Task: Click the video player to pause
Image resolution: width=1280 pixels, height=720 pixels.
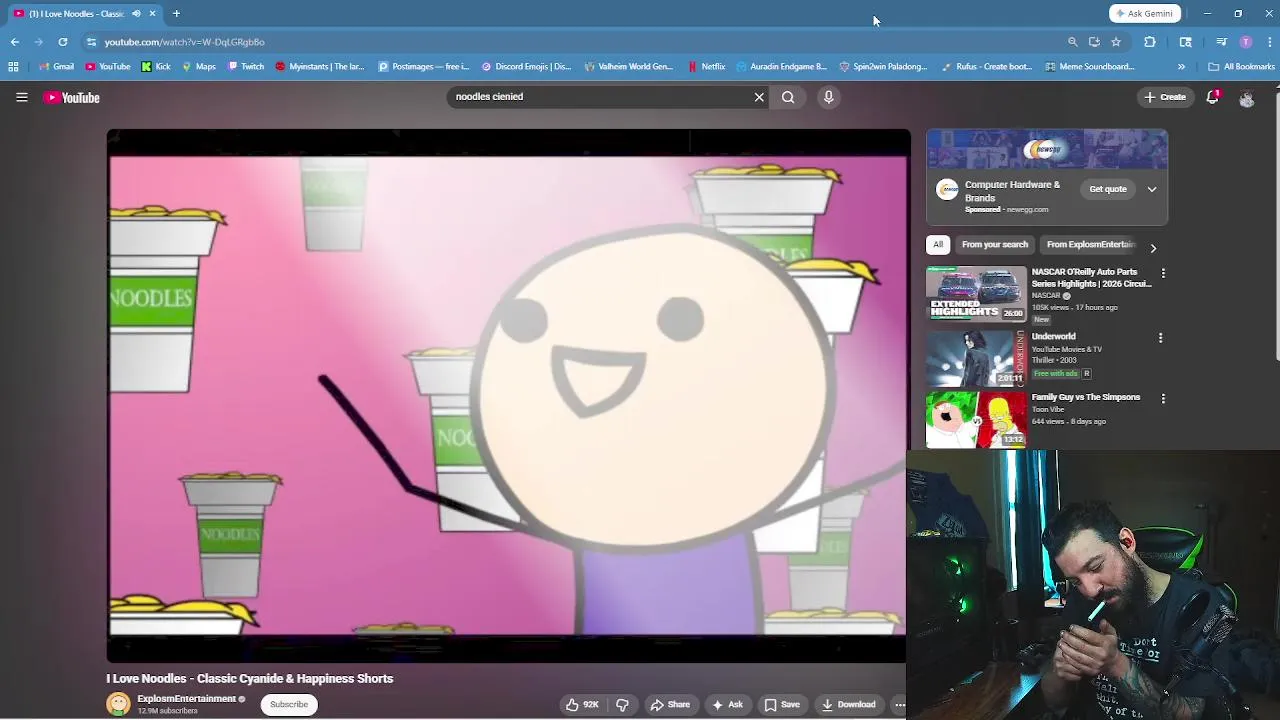Action: [x=508, y=396]
